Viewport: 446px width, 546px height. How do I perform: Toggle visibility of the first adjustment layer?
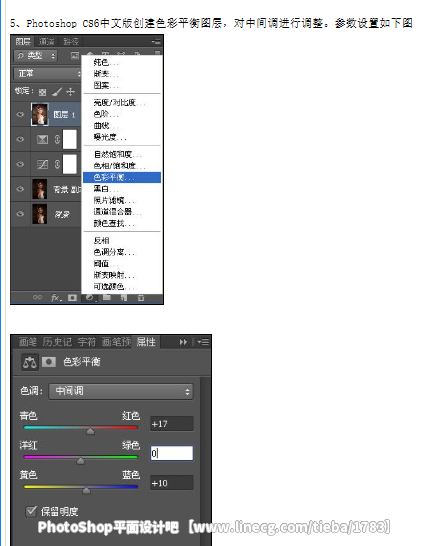point(20,139)
